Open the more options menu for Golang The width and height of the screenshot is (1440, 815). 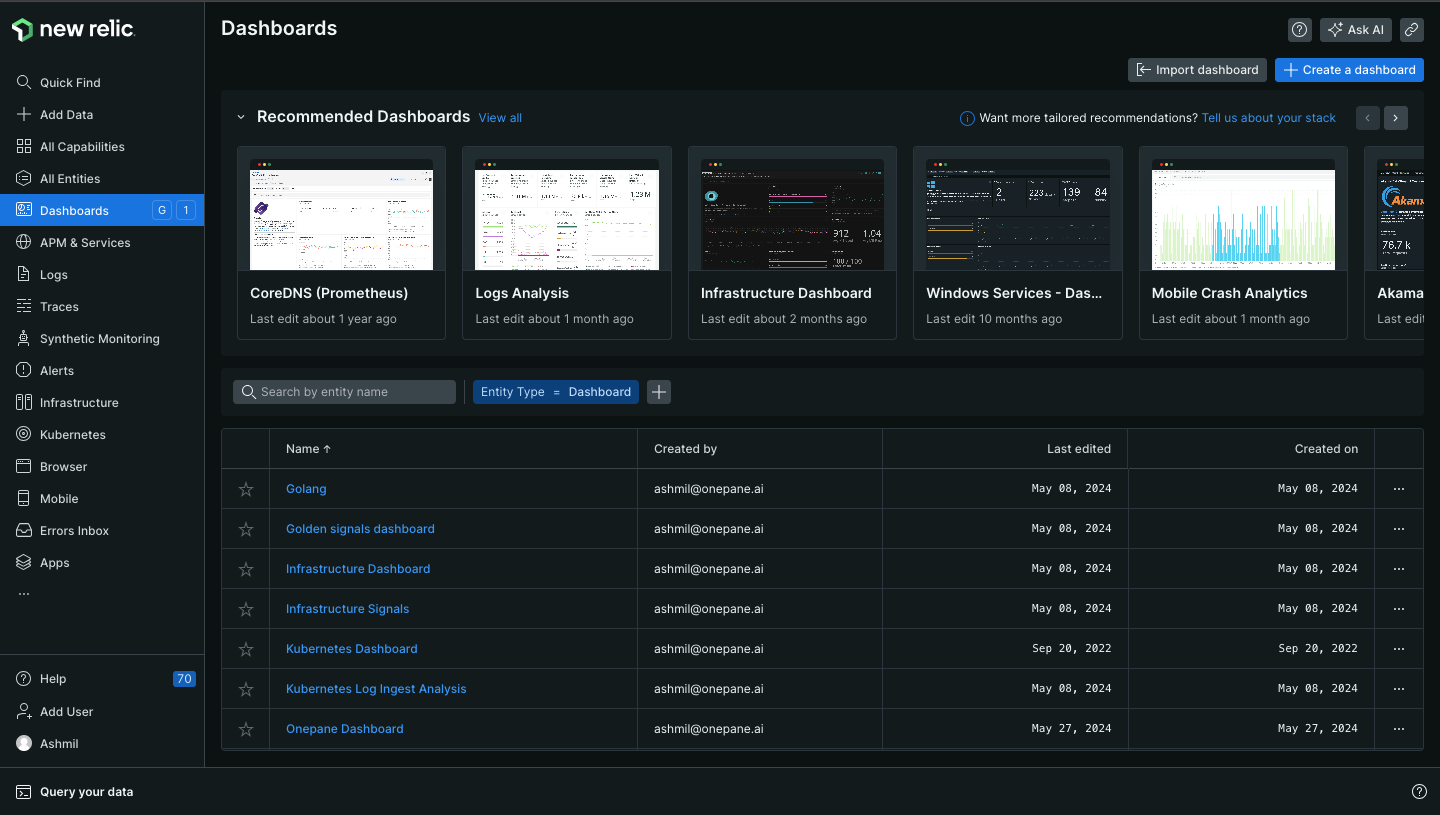pyautogui.click(x=1399, y=489)
